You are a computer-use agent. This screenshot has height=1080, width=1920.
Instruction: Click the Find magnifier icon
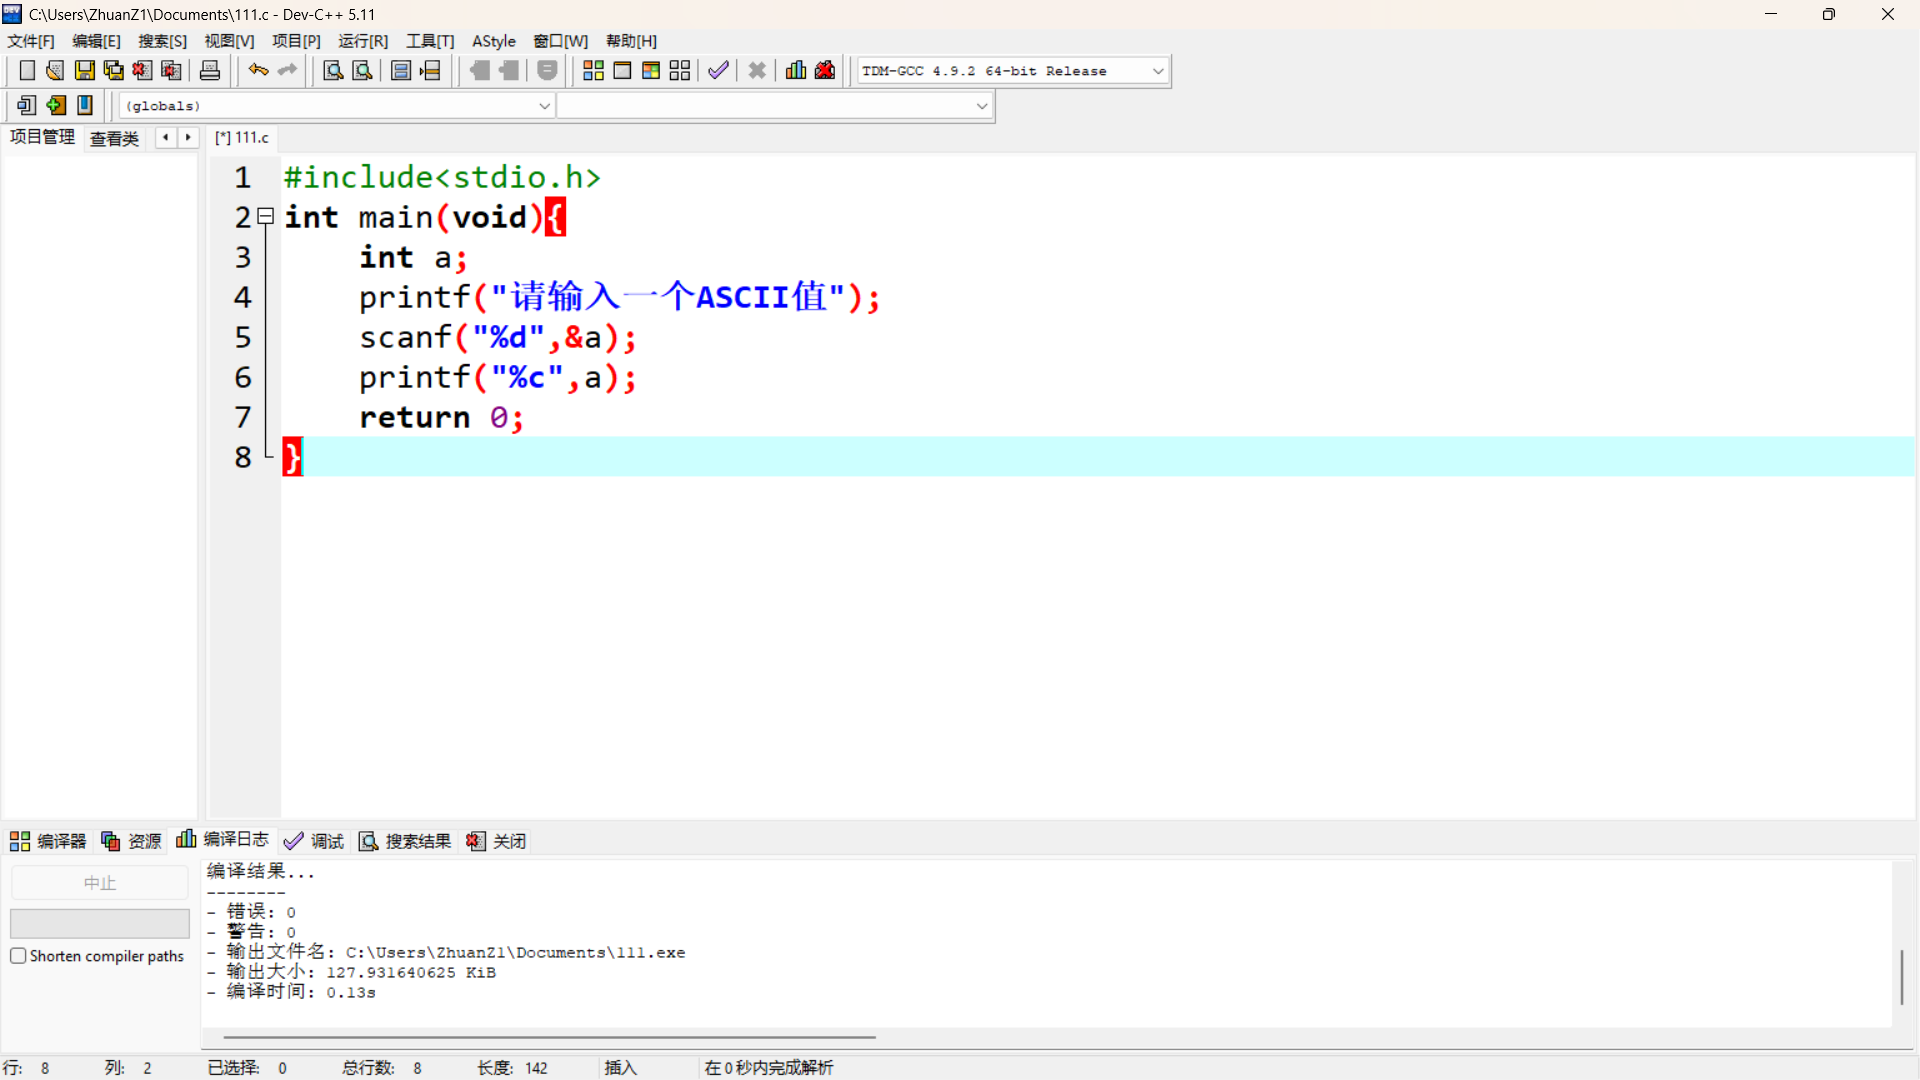point(333,70)
